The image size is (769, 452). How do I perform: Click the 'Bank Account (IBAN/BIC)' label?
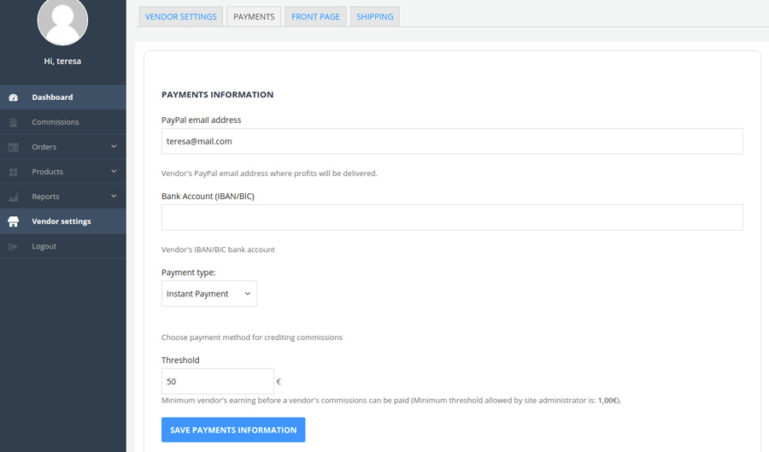(x=207, y=196)
